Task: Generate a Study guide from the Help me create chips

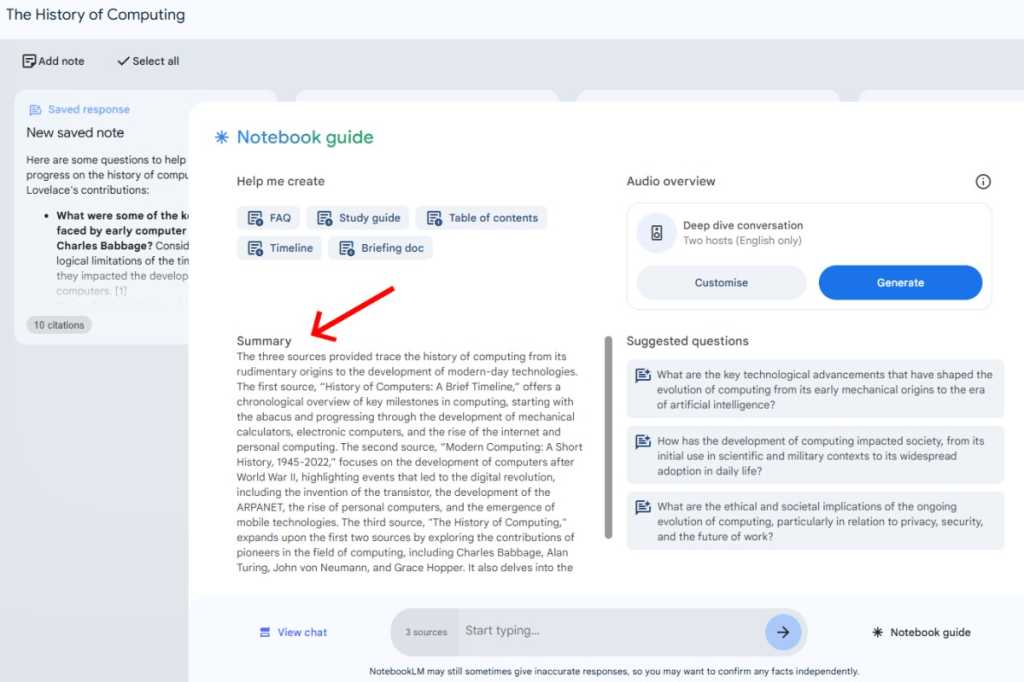Action: point(357,217)
